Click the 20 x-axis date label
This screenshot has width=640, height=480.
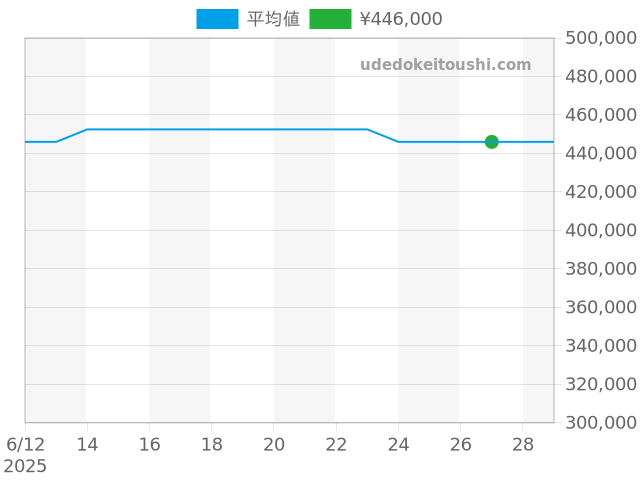pyautogui.click(x=274, y=443)
